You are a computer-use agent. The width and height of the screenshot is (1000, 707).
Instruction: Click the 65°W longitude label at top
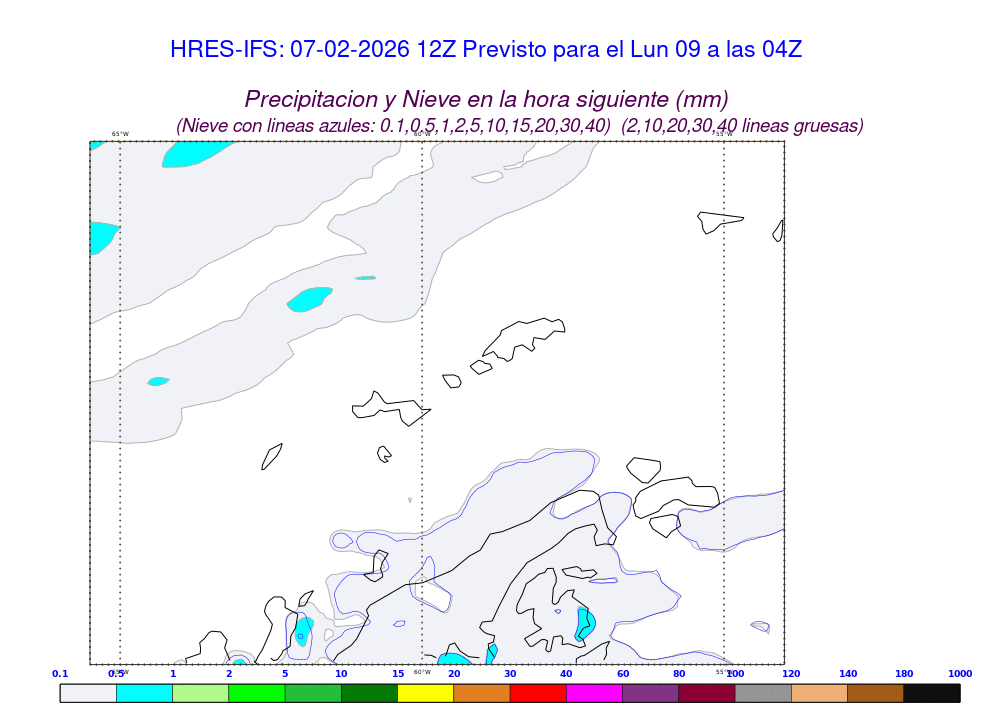point(120,134)
